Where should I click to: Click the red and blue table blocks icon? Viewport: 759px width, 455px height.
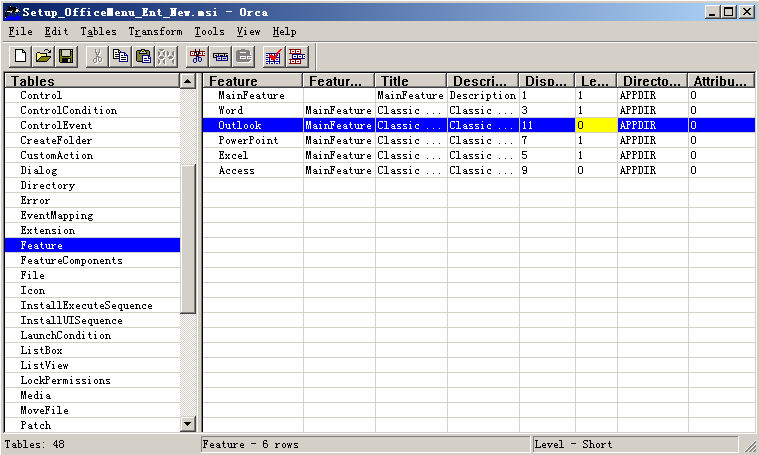click(x=297, y=57)
